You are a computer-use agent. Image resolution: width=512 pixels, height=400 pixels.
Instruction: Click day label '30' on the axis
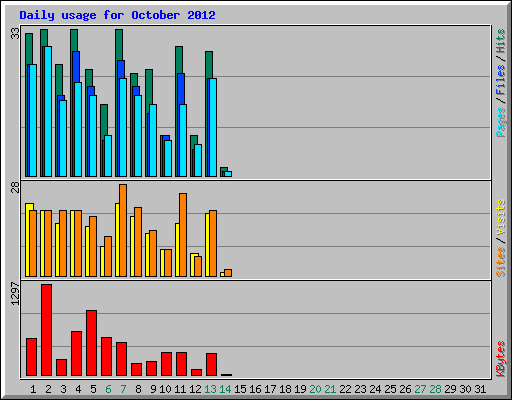[465, 389]
